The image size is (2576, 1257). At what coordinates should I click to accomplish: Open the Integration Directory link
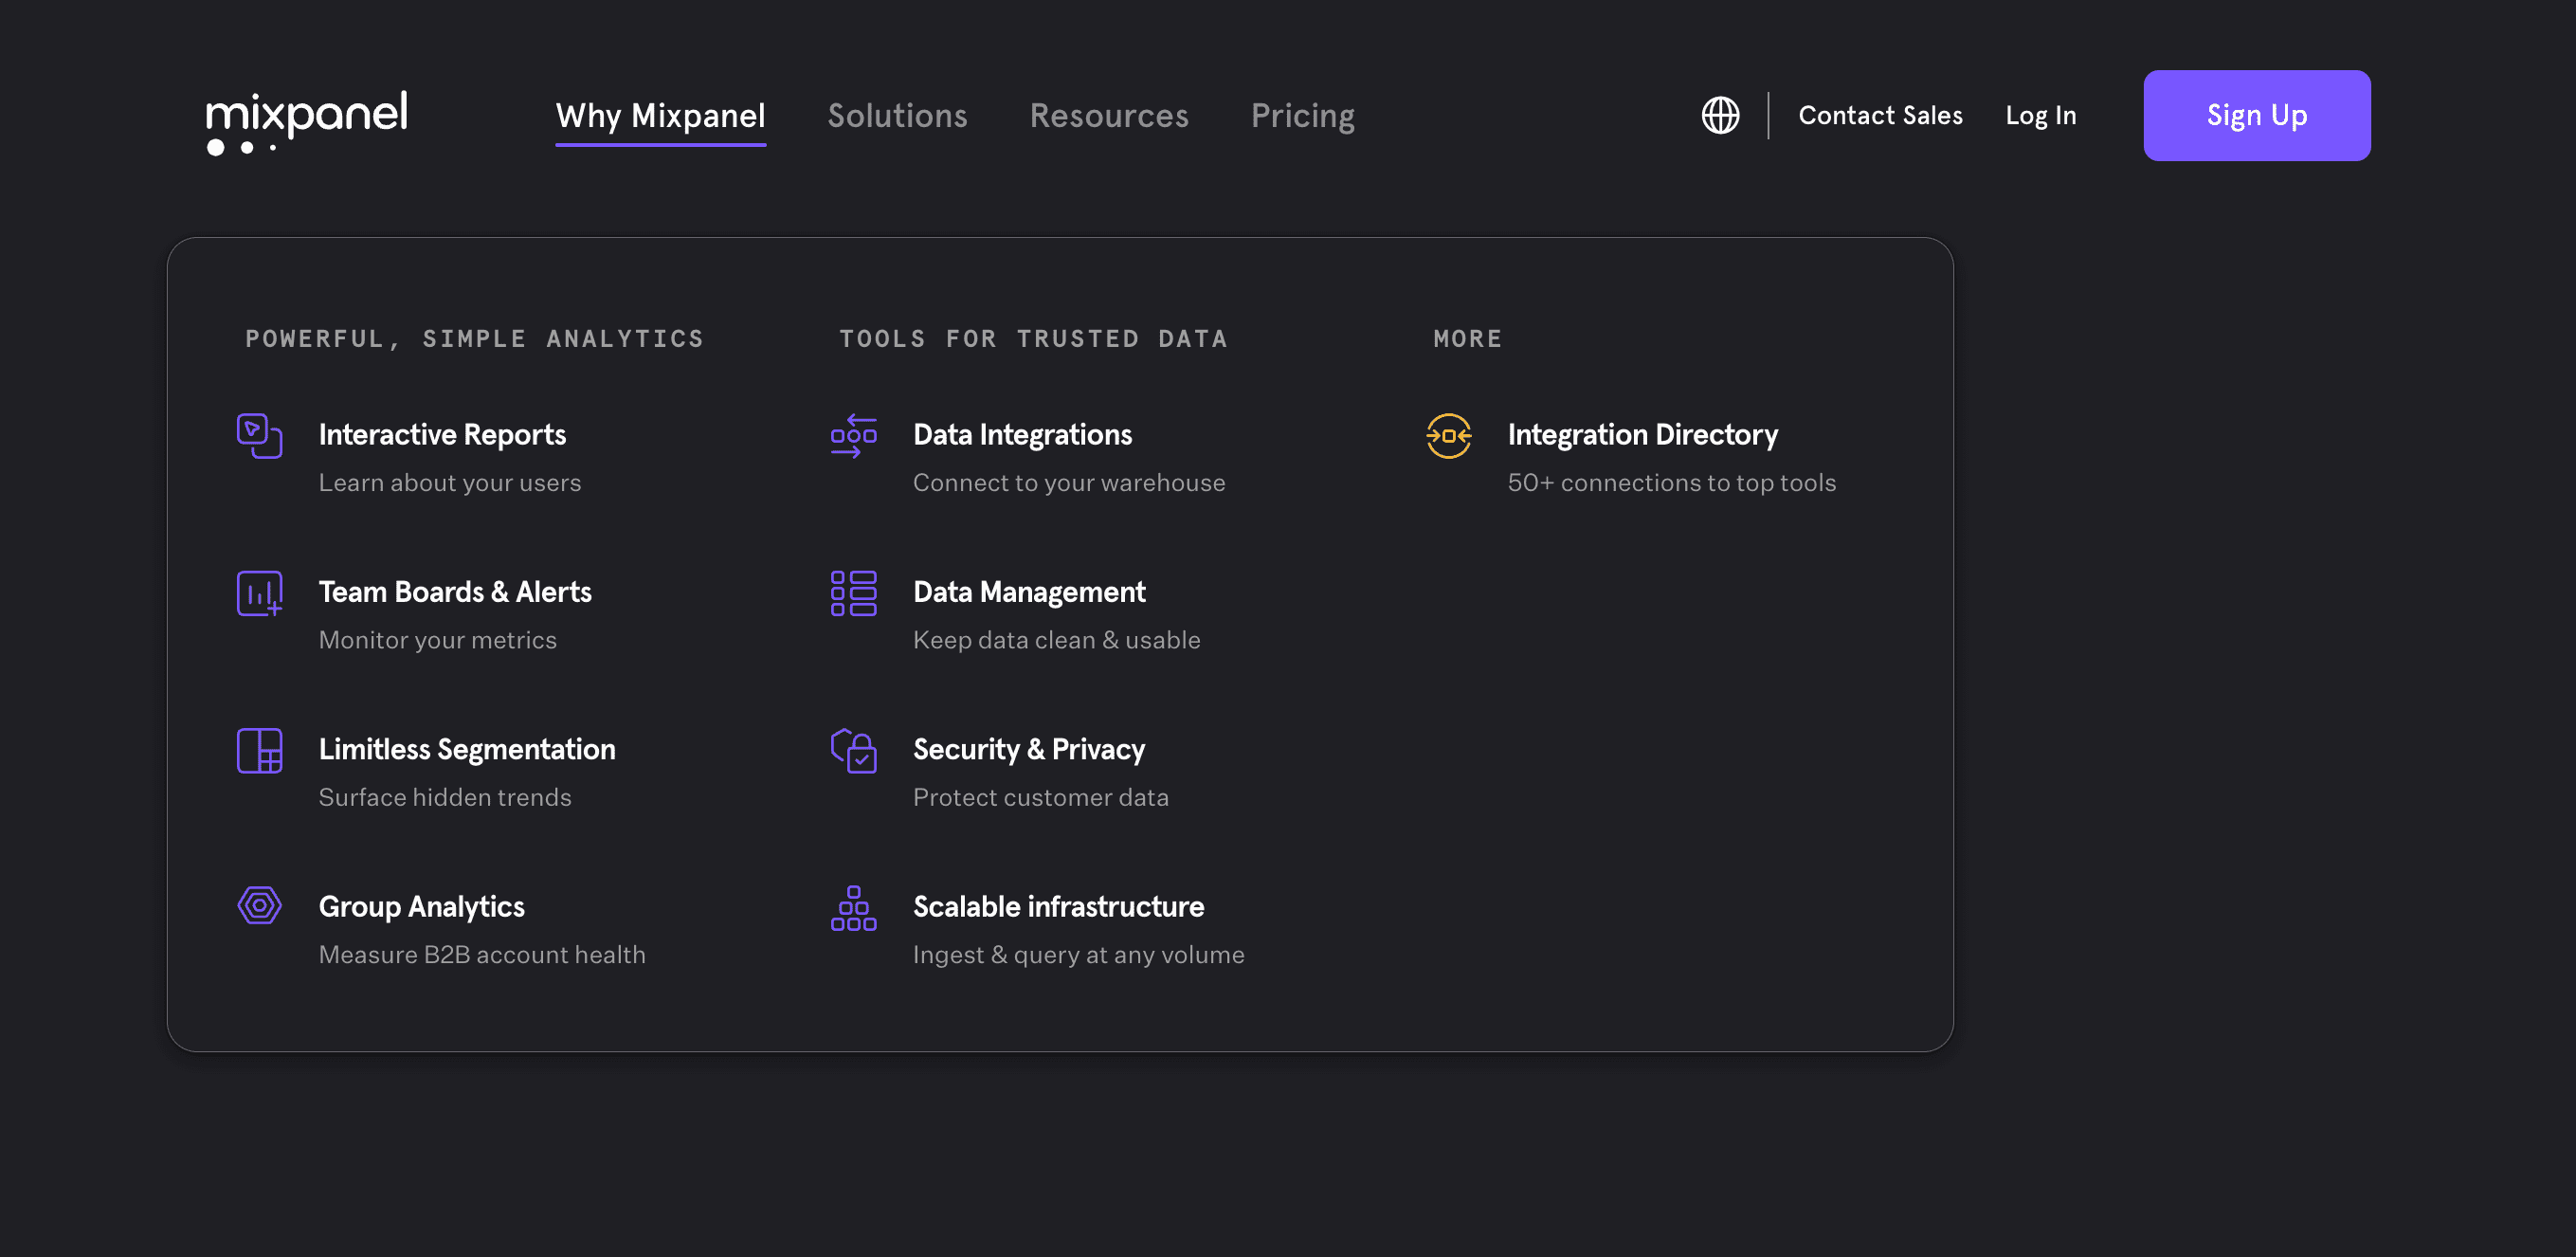click(x=1643, y=434)
